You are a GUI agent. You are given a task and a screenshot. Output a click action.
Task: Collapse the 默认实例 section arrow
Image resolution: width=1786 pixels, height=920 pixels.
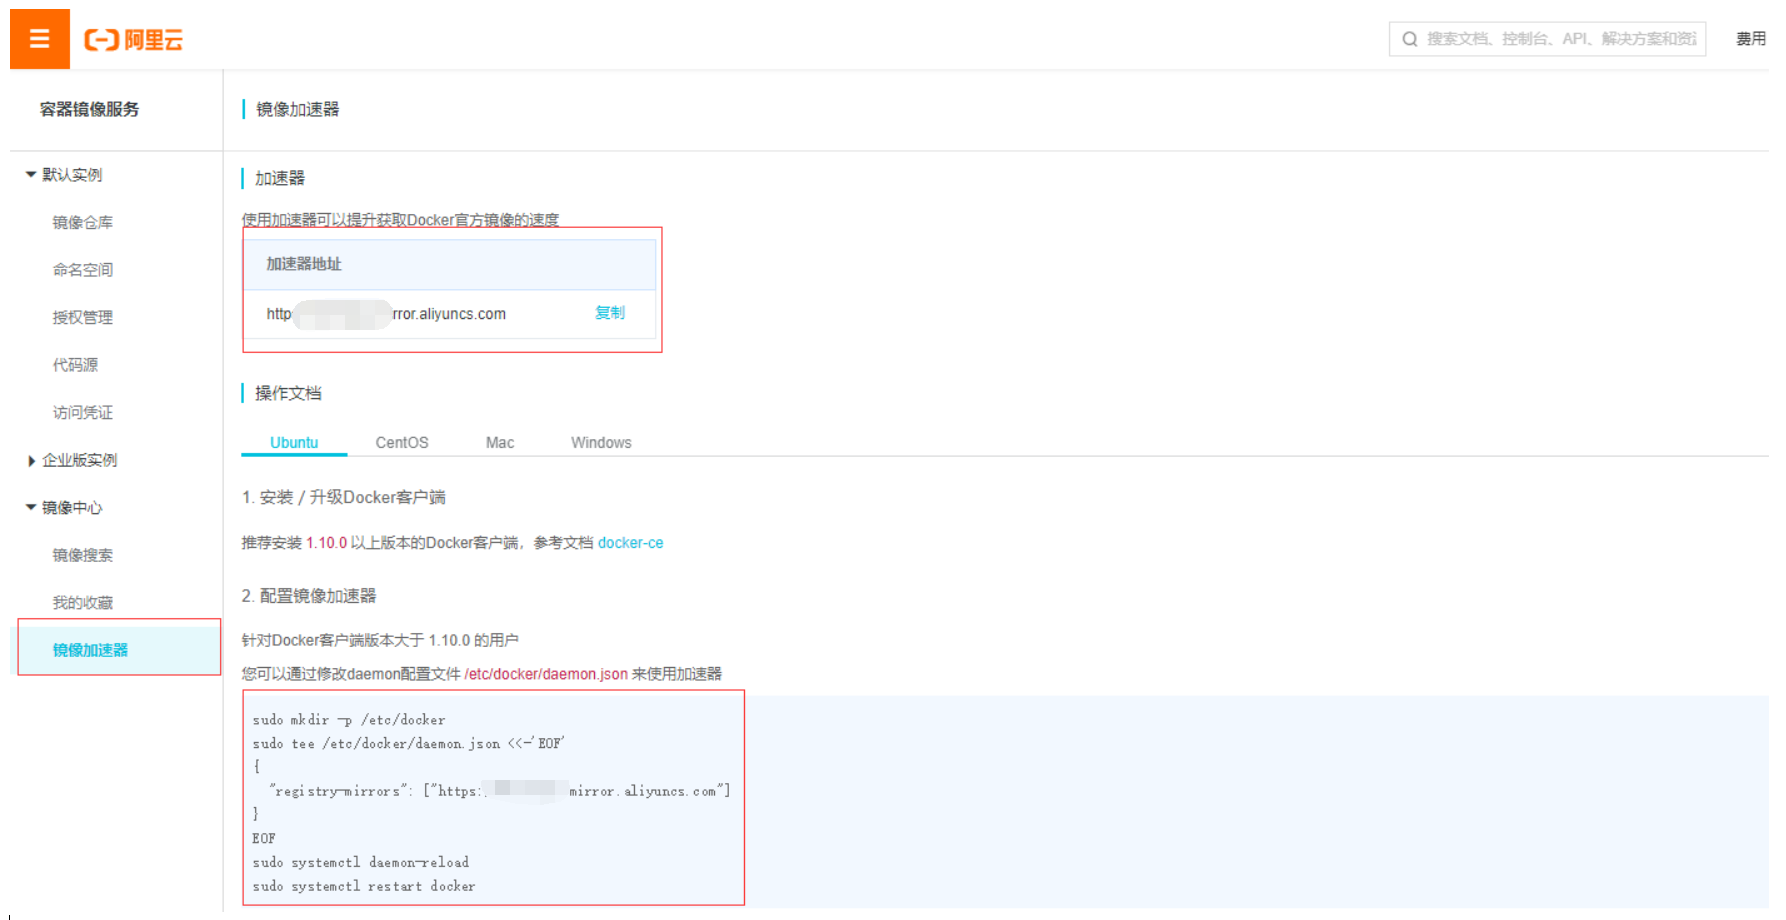tap(31, 174)
